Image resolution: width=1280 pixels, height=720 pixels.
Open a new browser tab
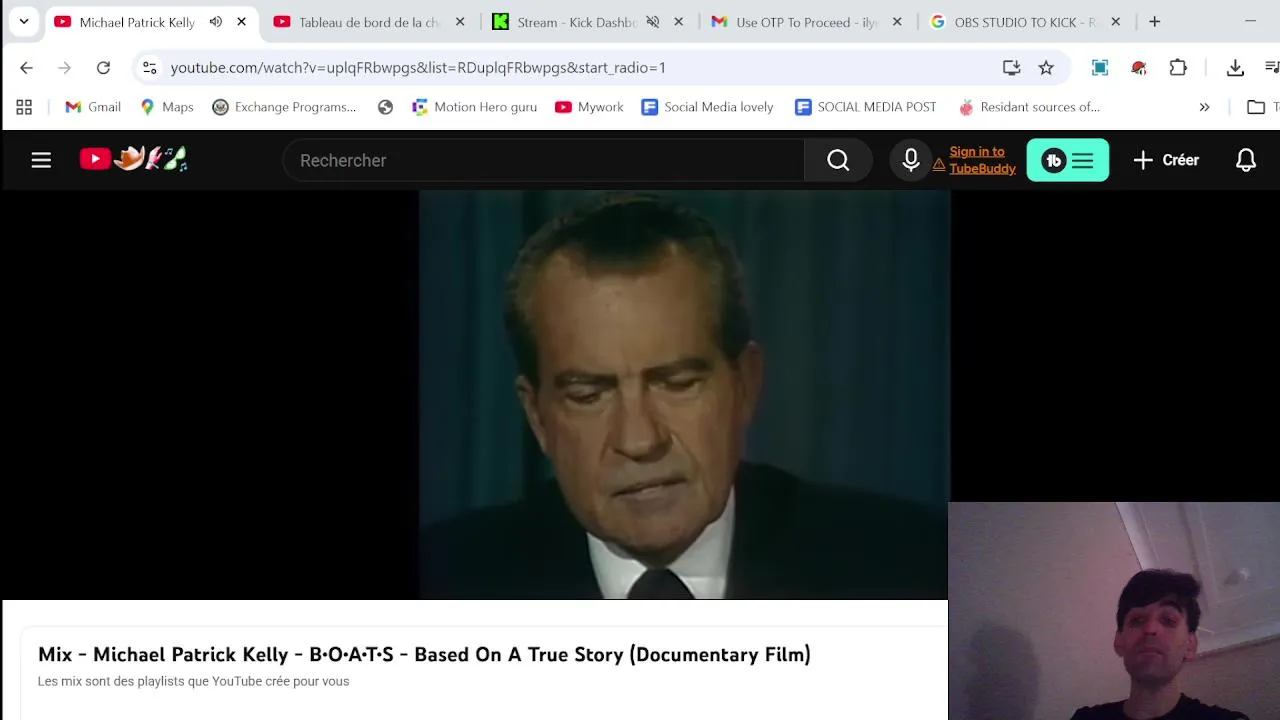1155,21
